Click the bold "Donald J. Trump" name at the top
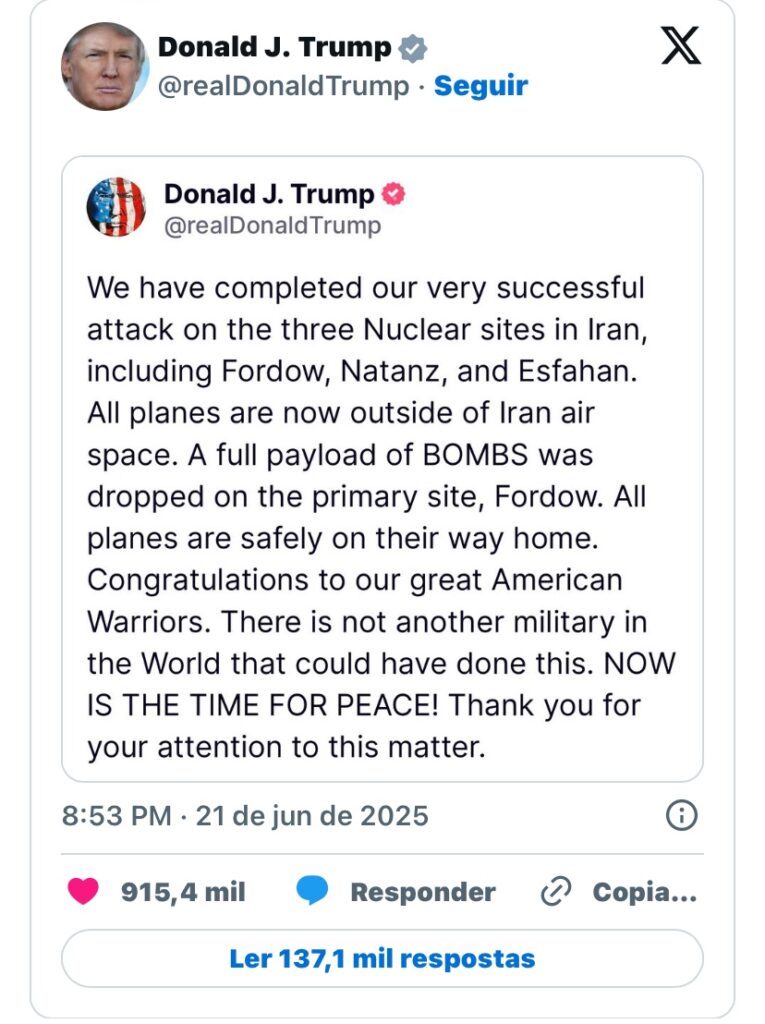 click(274, 47)
